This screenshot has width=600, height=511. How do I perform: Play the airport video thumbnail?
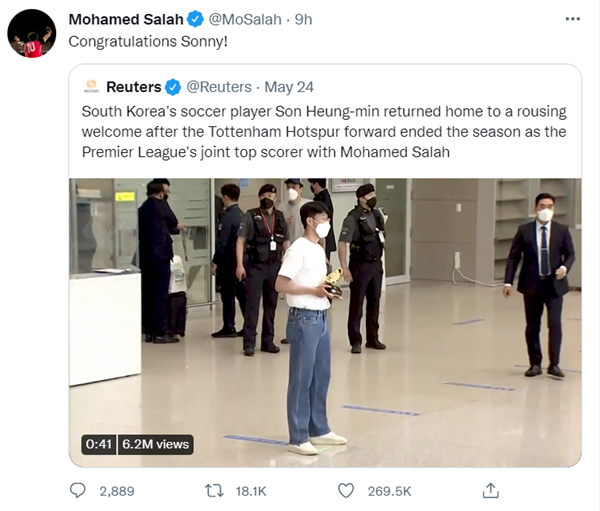325,322
